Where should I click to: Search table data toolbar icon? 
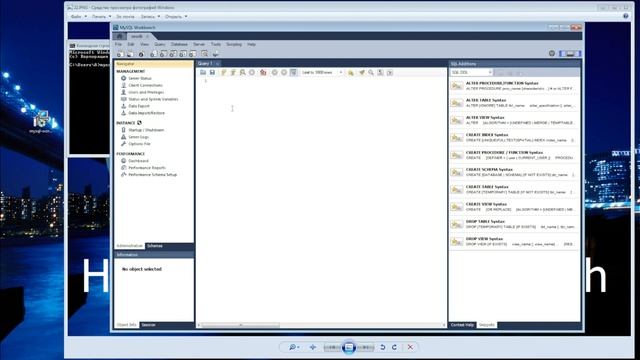pyautogui.click(x=204, y=54)
